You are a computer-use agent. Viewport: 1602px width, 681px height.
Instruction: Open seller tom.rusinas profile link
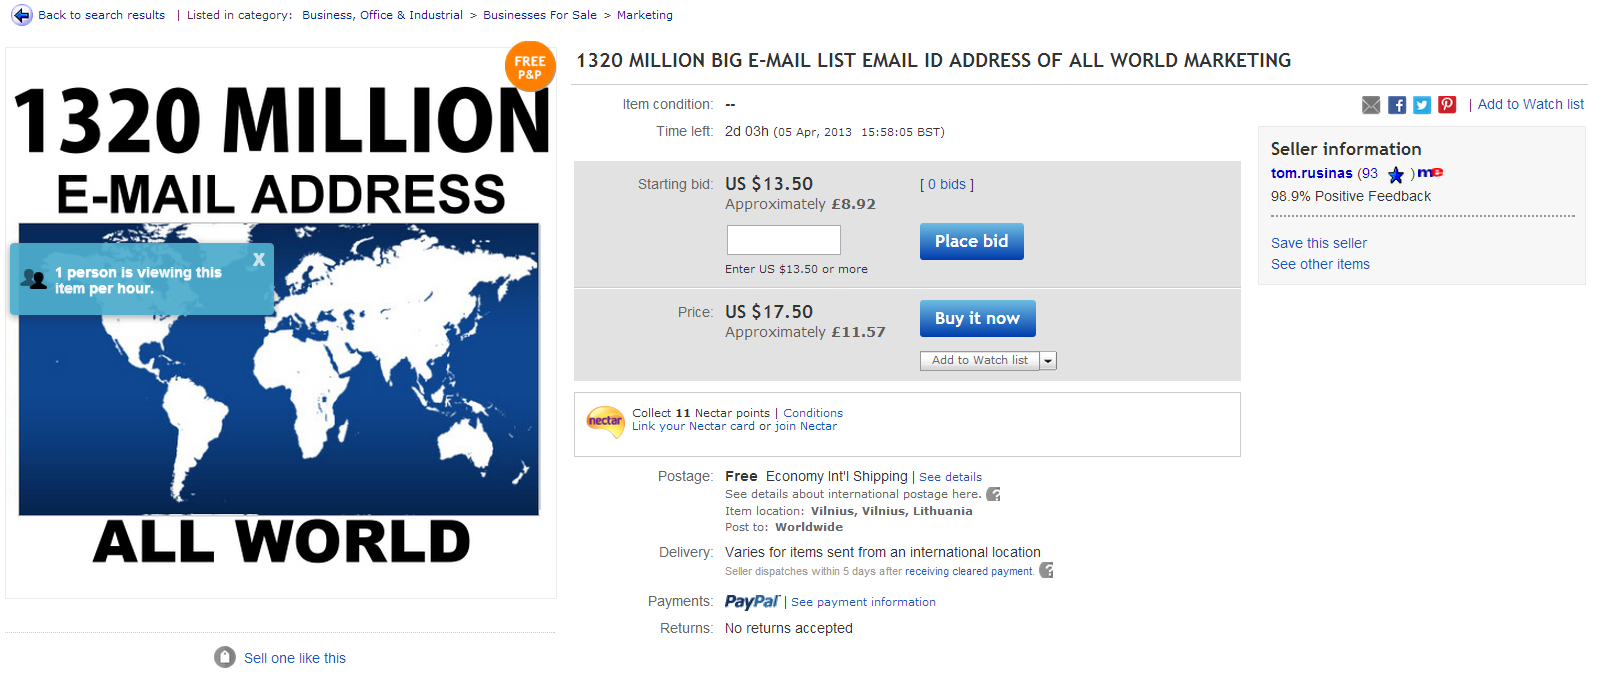click(1311, 173)
